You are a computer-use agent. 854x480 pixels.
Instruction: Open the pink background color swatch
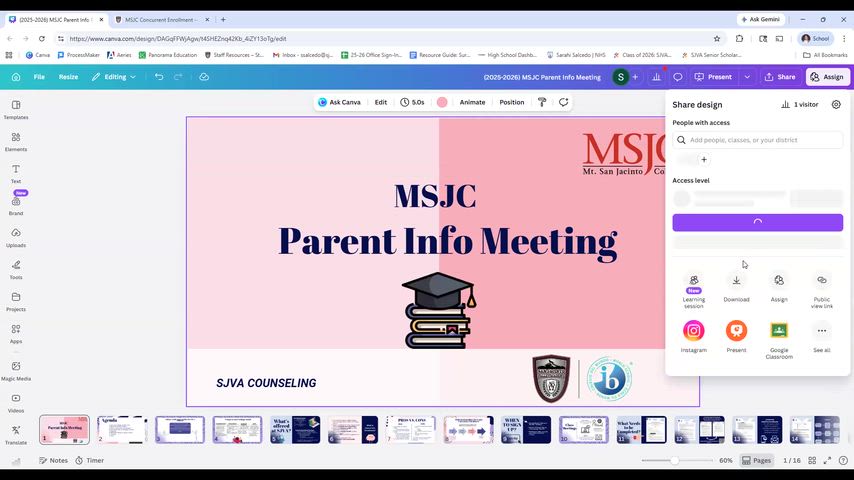point(442,102)
